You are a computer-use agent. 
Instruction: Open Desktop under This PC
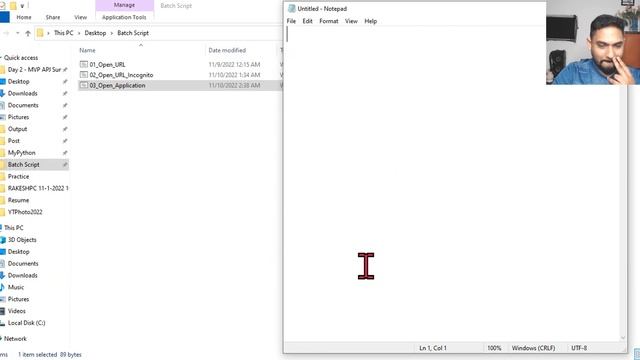(x=18, y=252)
